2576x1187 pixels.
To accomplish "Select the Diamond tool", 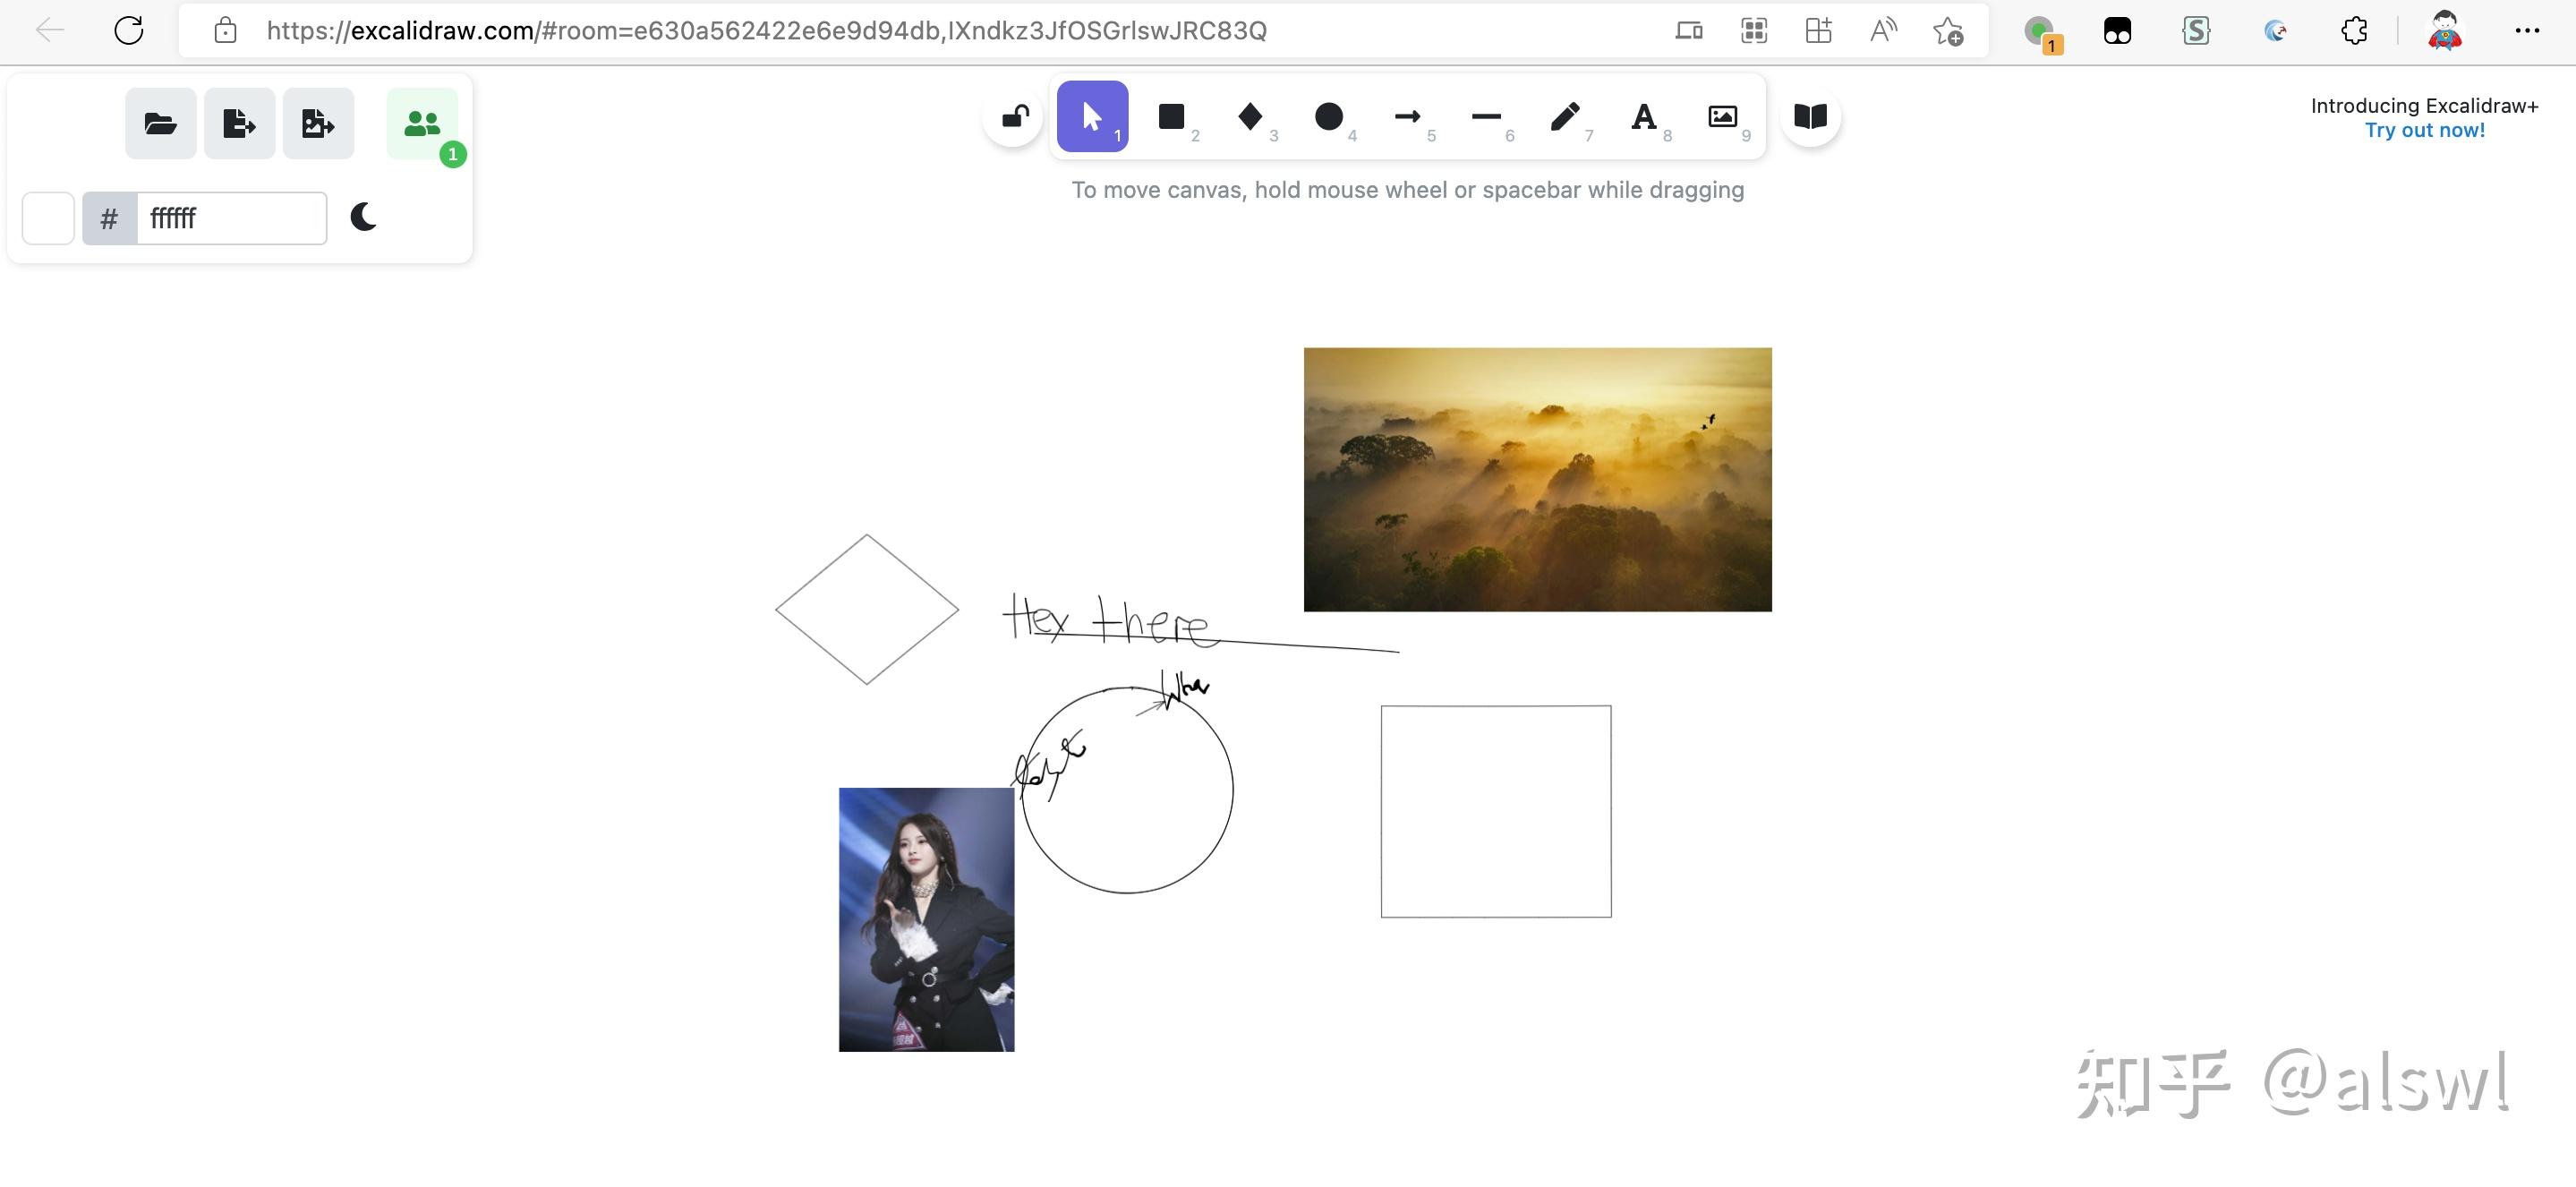I will (x=1250, y=116).
